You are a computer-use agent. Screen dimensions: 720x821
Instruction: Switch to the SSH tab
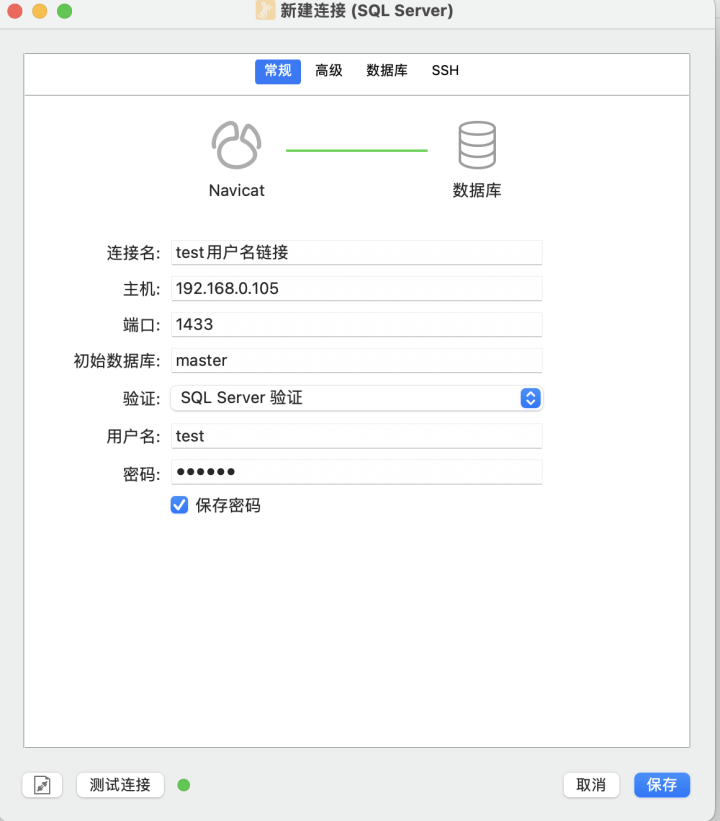[x=445, y=71]
